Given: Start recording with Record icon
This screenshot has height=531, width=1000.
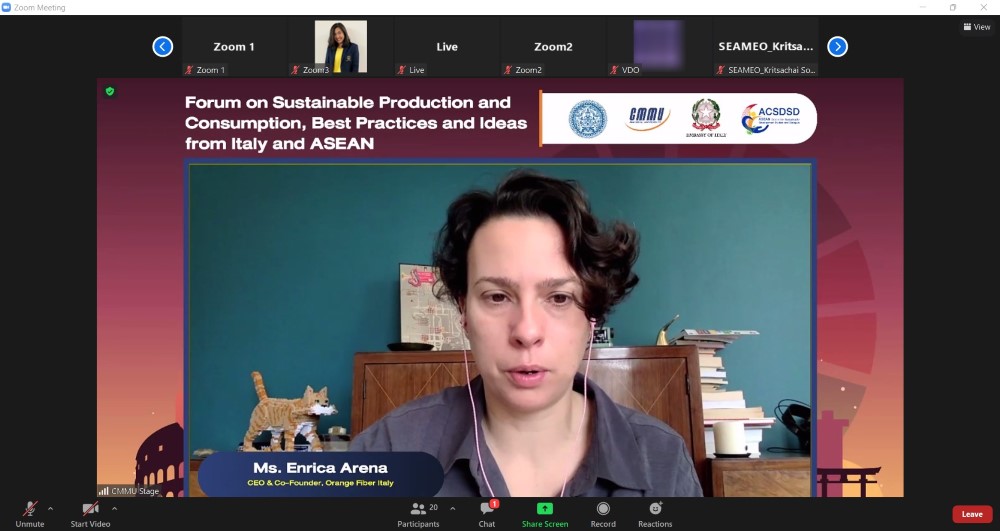Looking at the screenshot, I should (x=603, y=509).
